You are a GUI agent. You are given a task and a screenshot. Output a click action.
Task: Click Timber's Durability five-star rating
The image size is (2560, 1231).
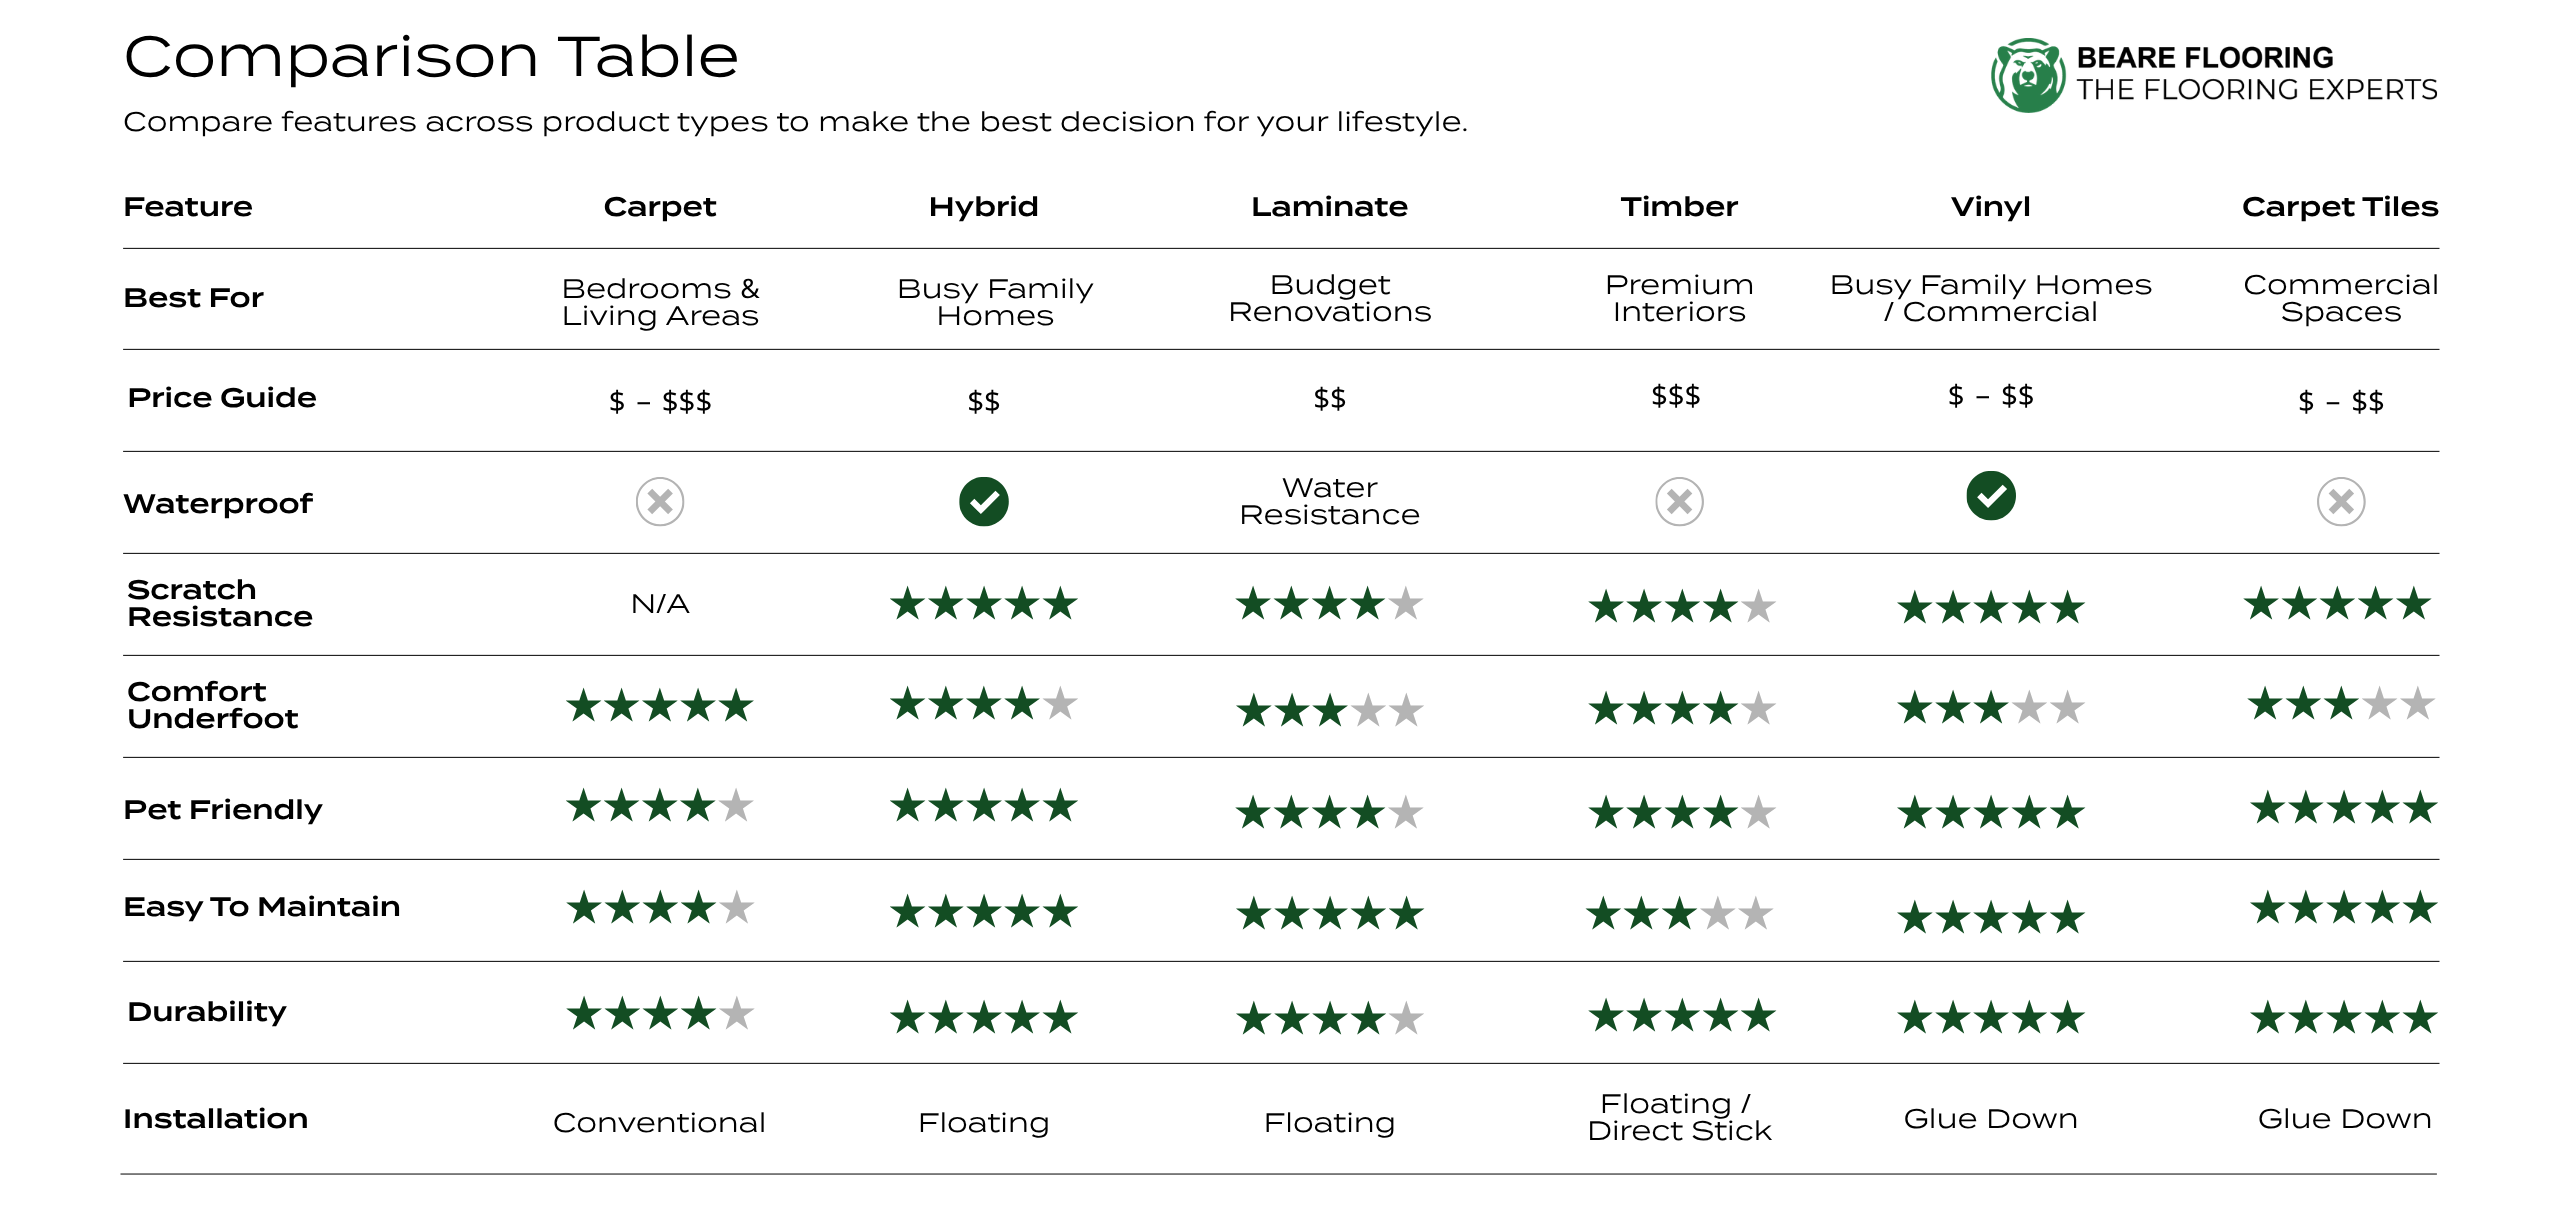tap(1682, 1016)
